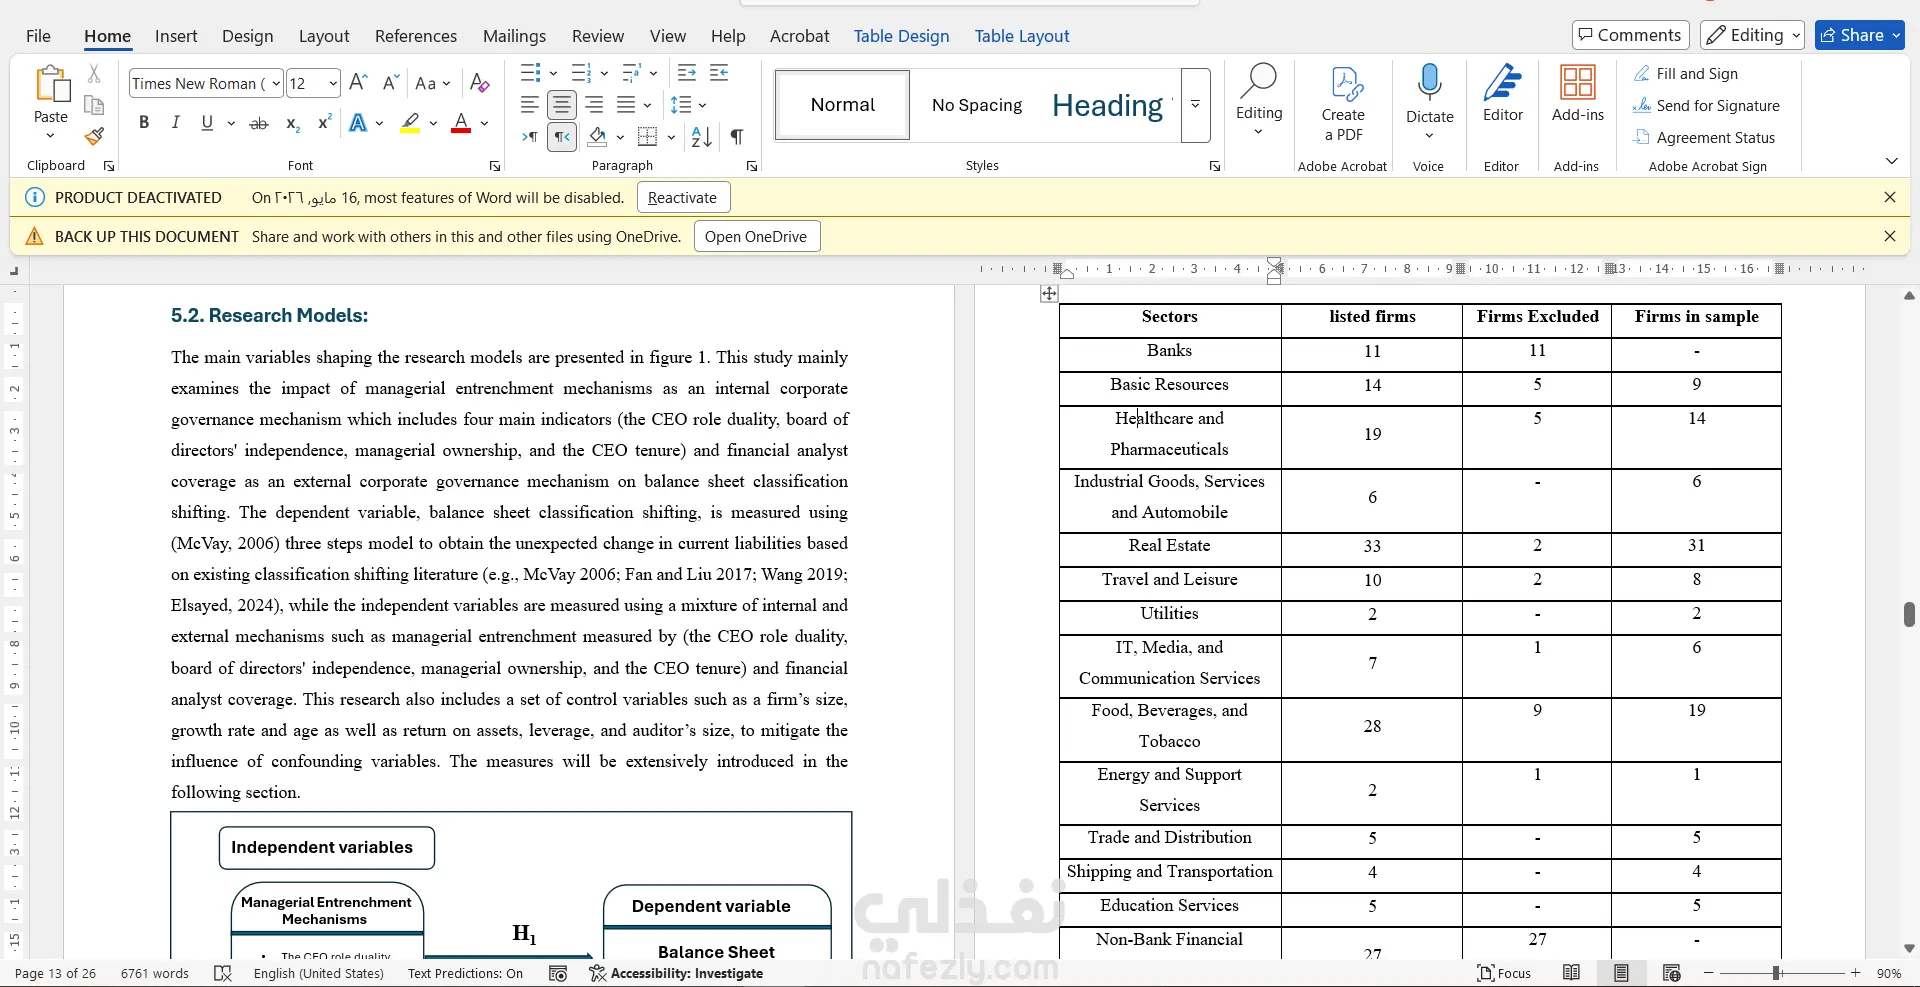Apply subscript formatting
The width and height of the screenshot is (1920, 987).
coord(292,123)
